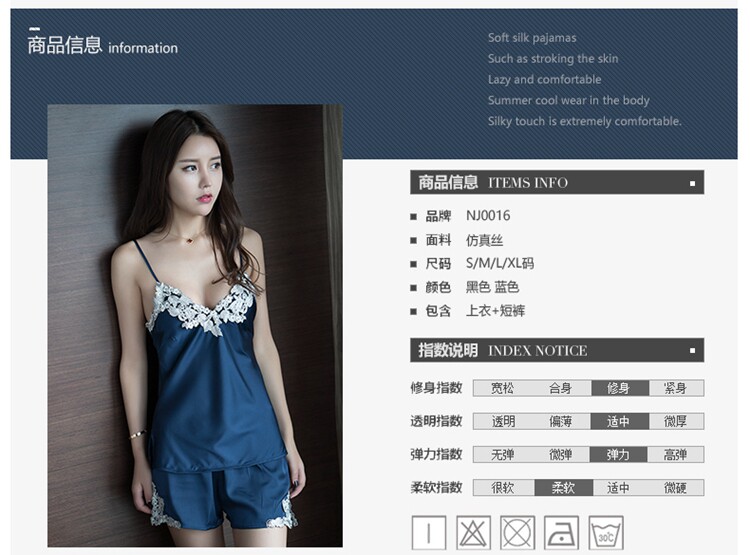Click the 黑色 蓝色 color options text
This screenshot has height=555, width=750.
pyautogui.click(x=492, y=287)
